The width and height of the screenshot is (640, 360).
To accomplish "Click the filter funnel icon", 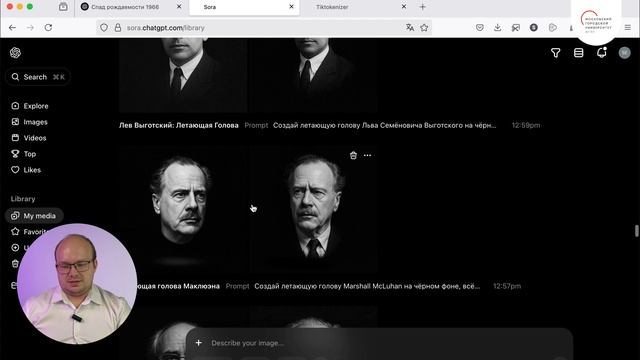I will [x=556, y=53].
